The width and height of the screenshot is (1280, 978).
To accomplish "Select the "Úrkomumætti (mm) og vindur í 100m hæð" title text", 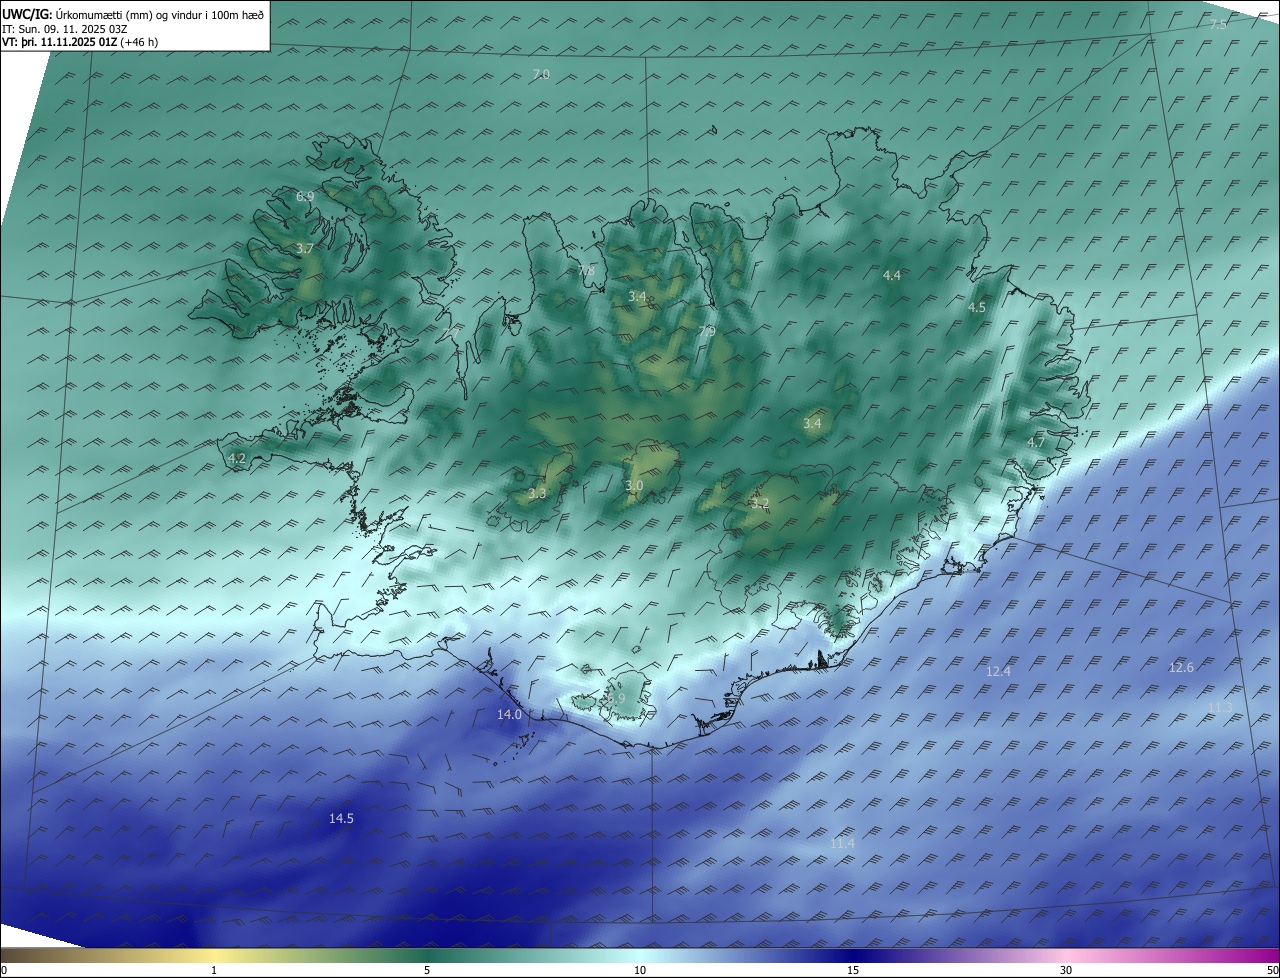I will [159, 14].
